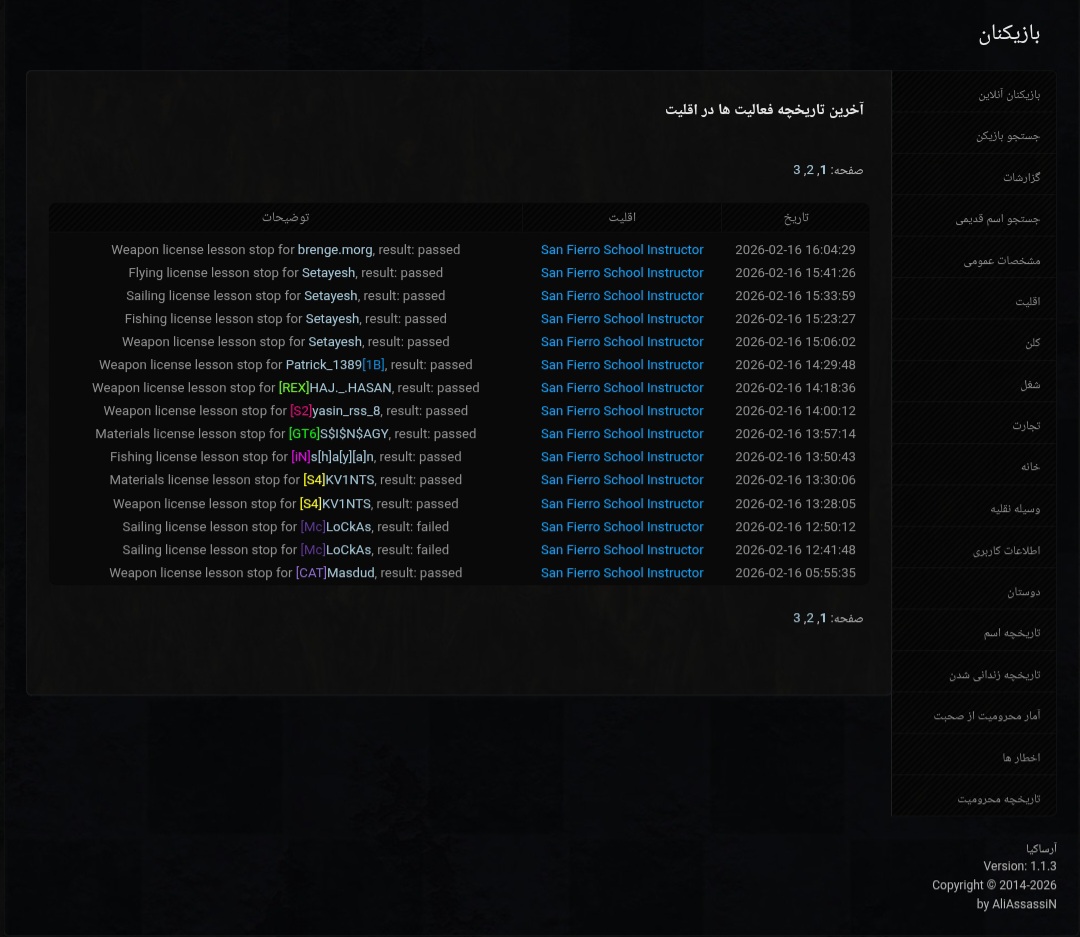
Task: Select وسیله نقلیه in the sidebar
Action: (975, 507)
